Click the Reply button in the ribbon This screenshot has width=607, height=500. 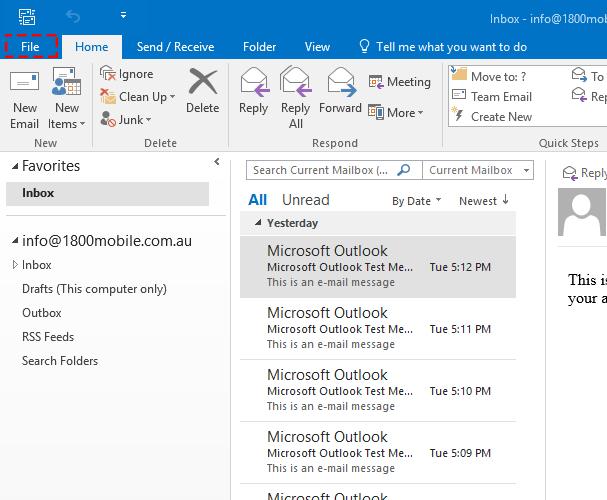[254, 91]
